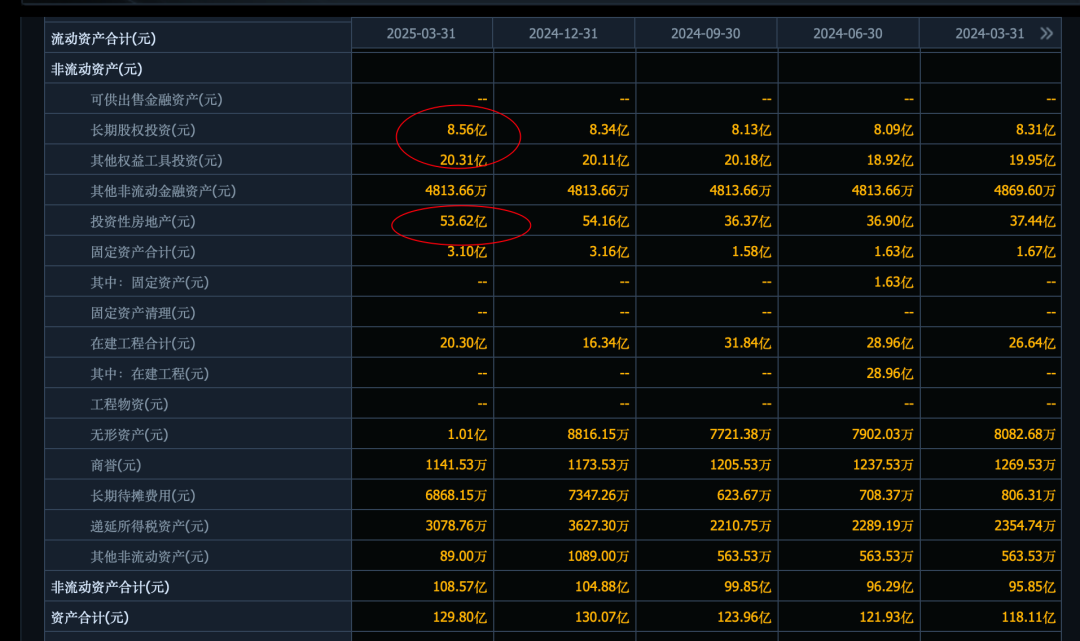Click the 129.80亿 total assets value

459,616
